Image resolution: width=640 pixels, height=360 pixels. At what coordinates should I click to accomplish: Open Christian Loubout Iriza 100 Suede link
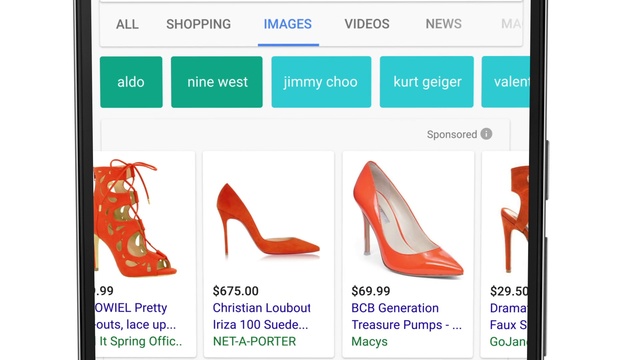click(262, 316)
